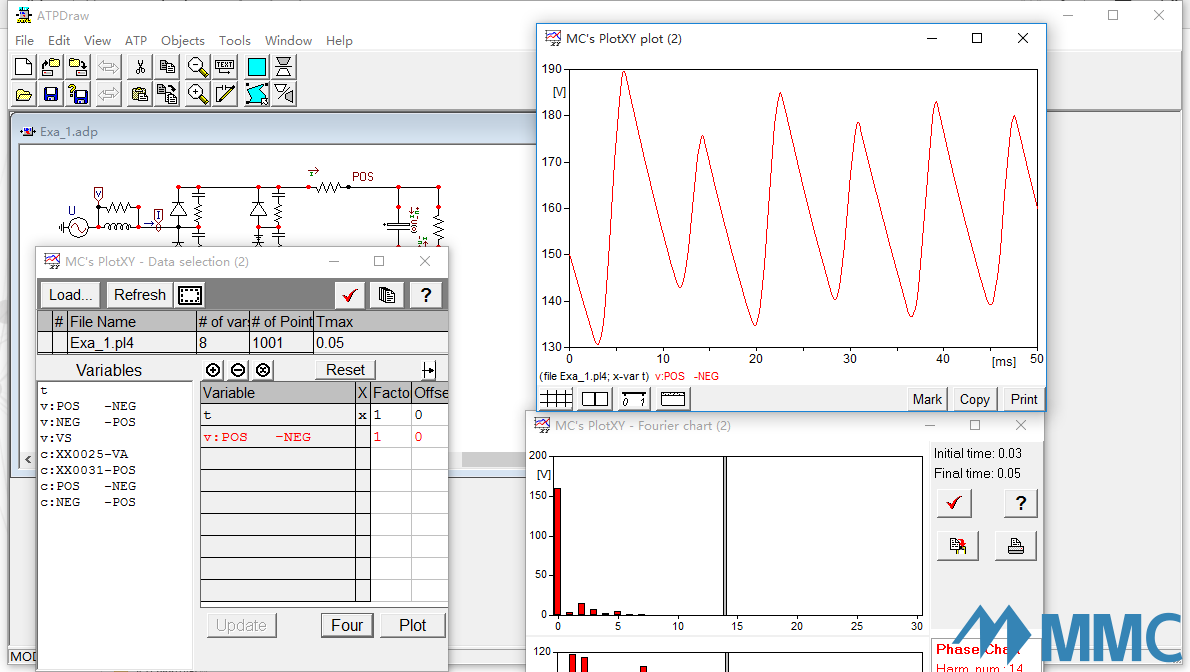Image resolution: width=1190 pixels, height=672 pixels.
Task: Save the circuit with the blue floppy icon
Action: (x=51, y=94)
